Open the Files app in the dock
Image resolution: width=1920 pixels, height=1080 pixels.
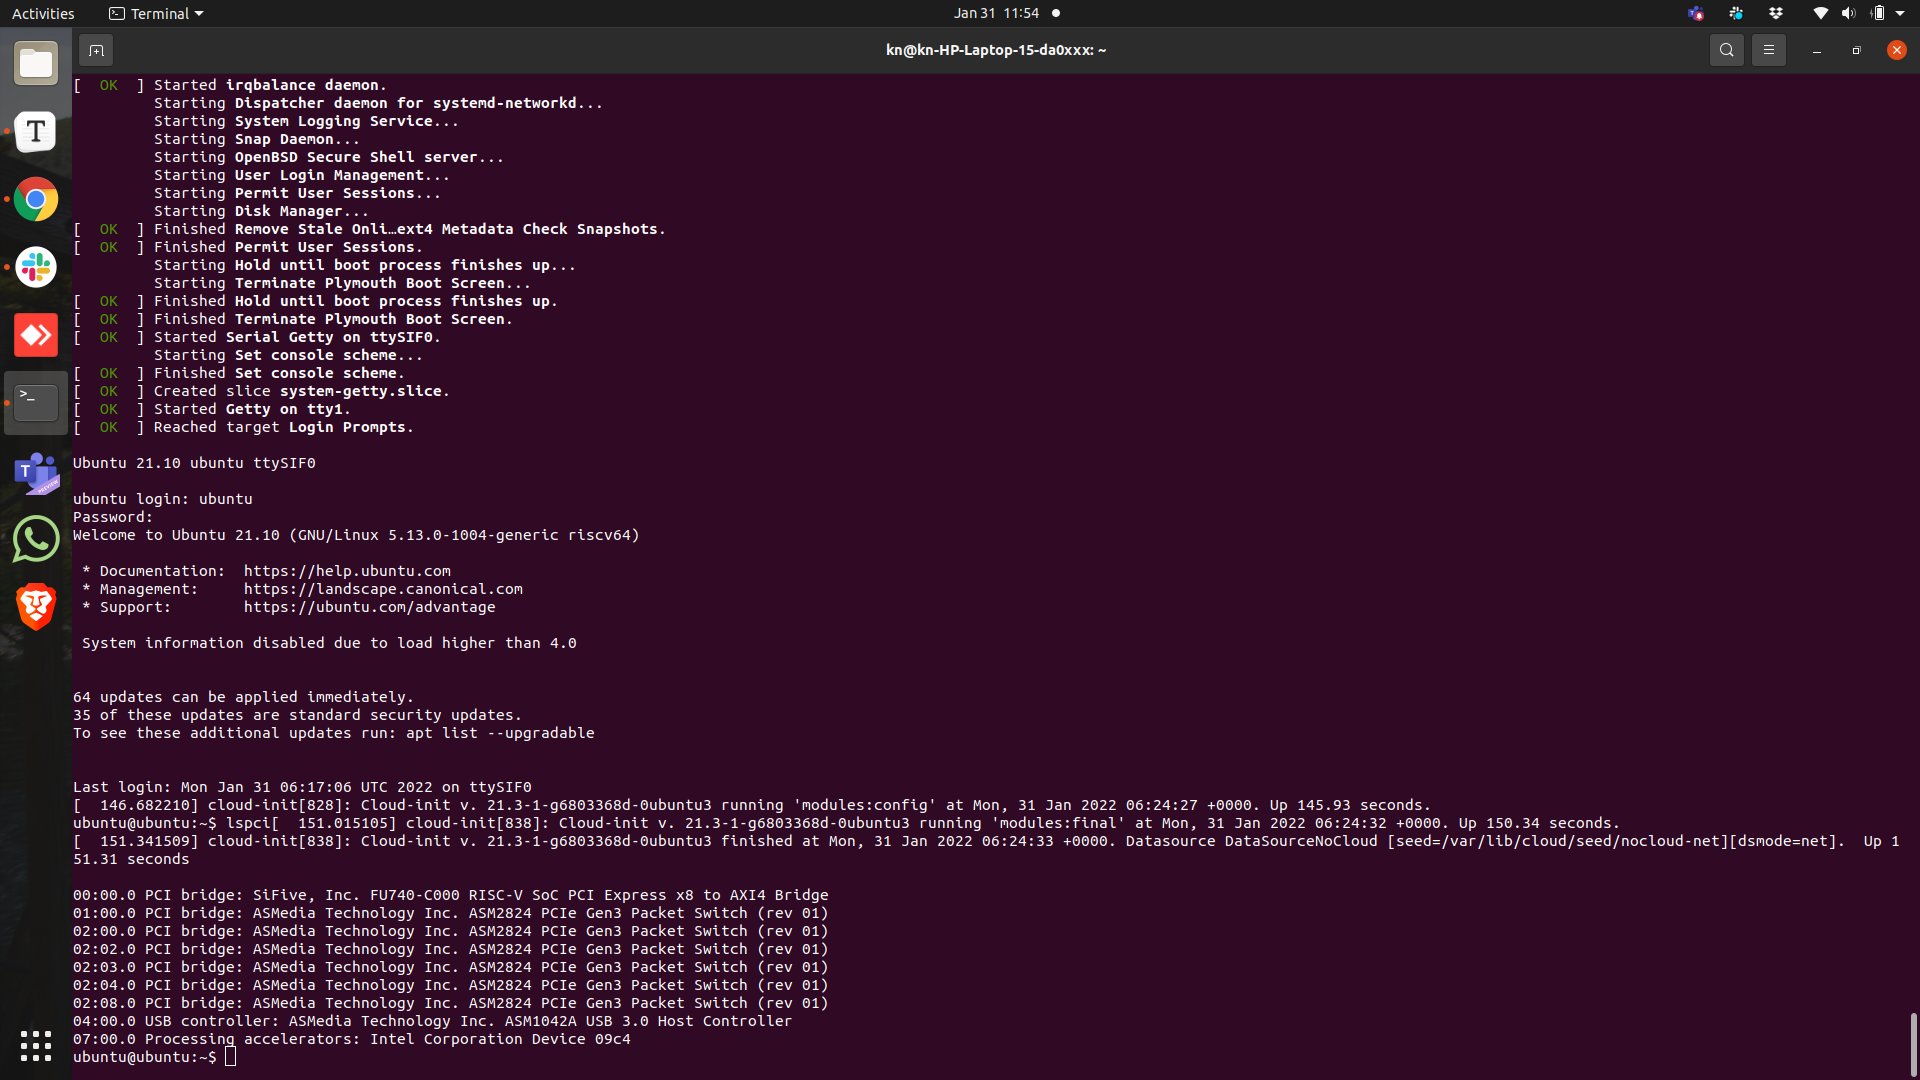(36, 64)
